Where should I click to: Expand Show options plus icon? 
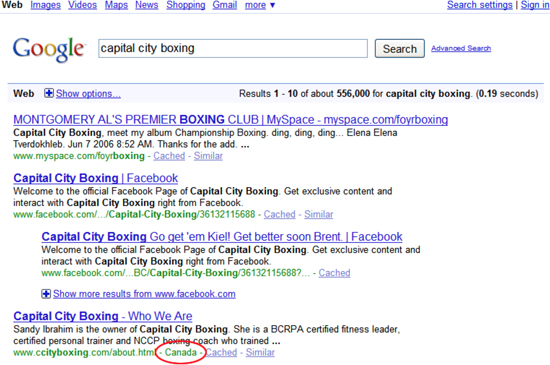[49, 93]
